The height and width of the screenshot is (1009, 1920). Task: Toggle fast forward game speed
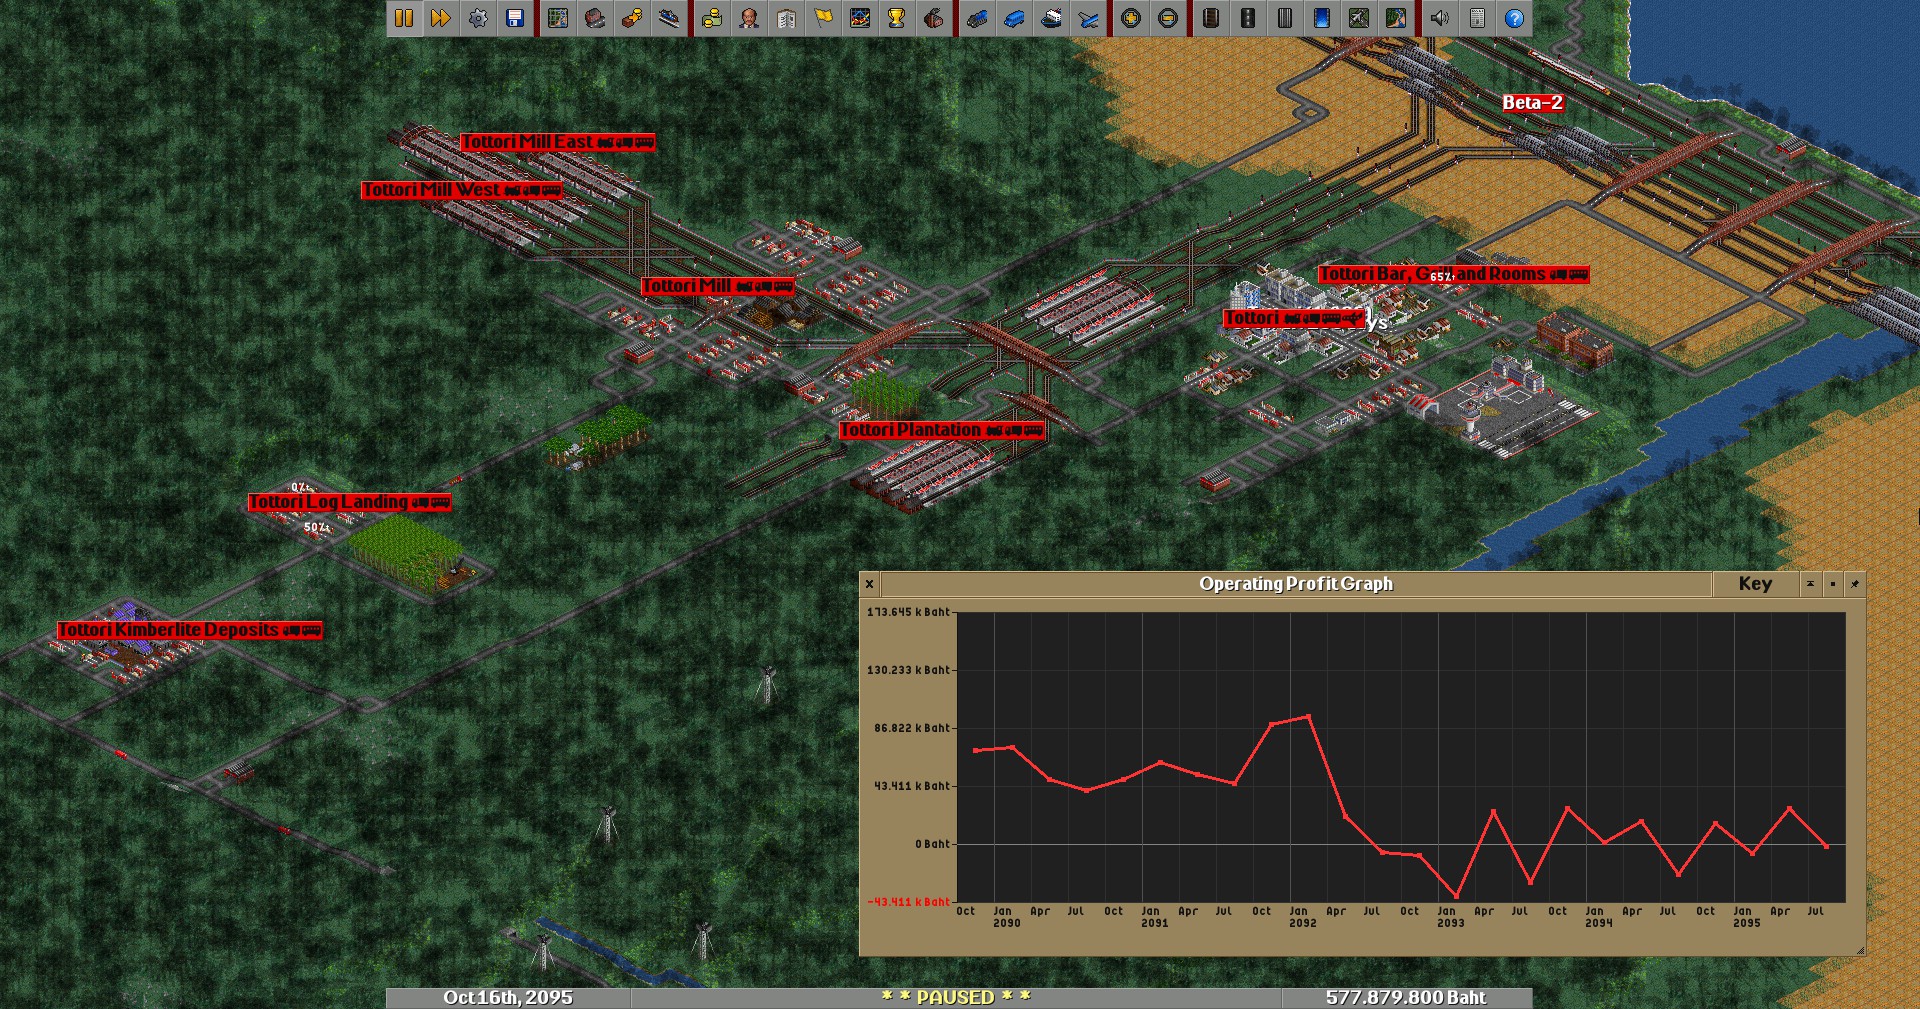(x=441, y=18)
